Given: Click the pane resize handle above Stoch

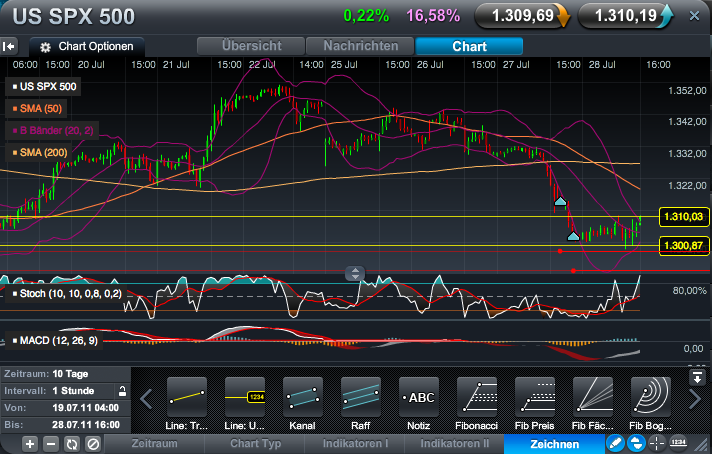Looking at the screenshot, I should coord(355,273).
